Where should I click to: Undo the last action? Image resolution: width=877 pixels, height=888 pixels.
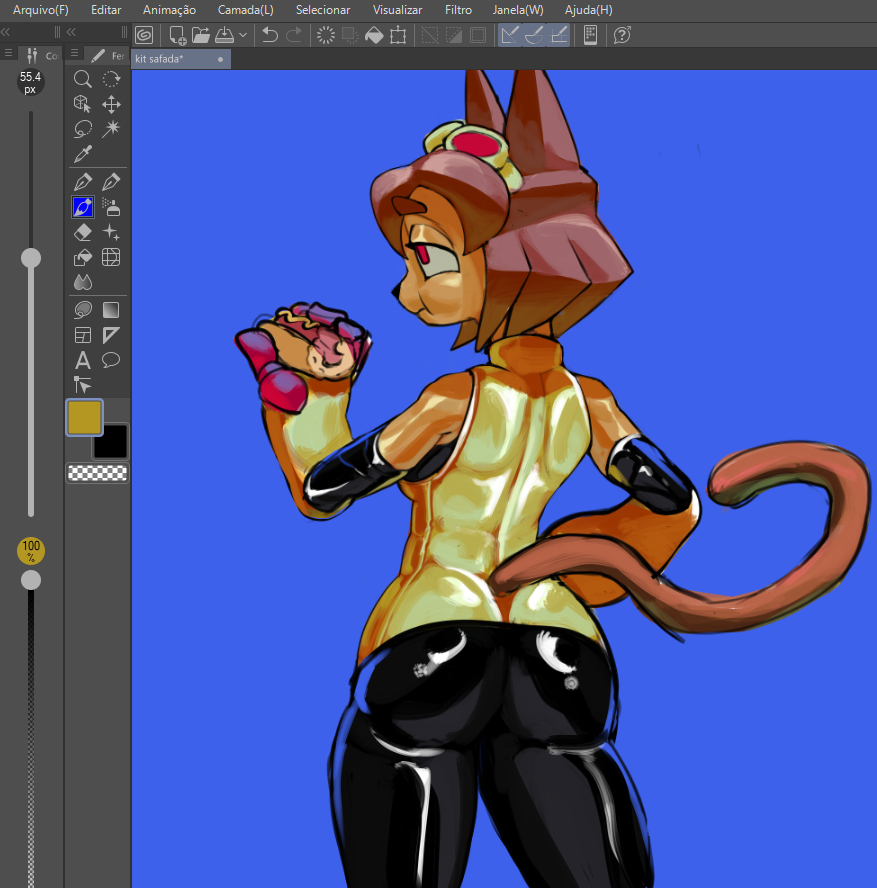click(x=270, y=35)
